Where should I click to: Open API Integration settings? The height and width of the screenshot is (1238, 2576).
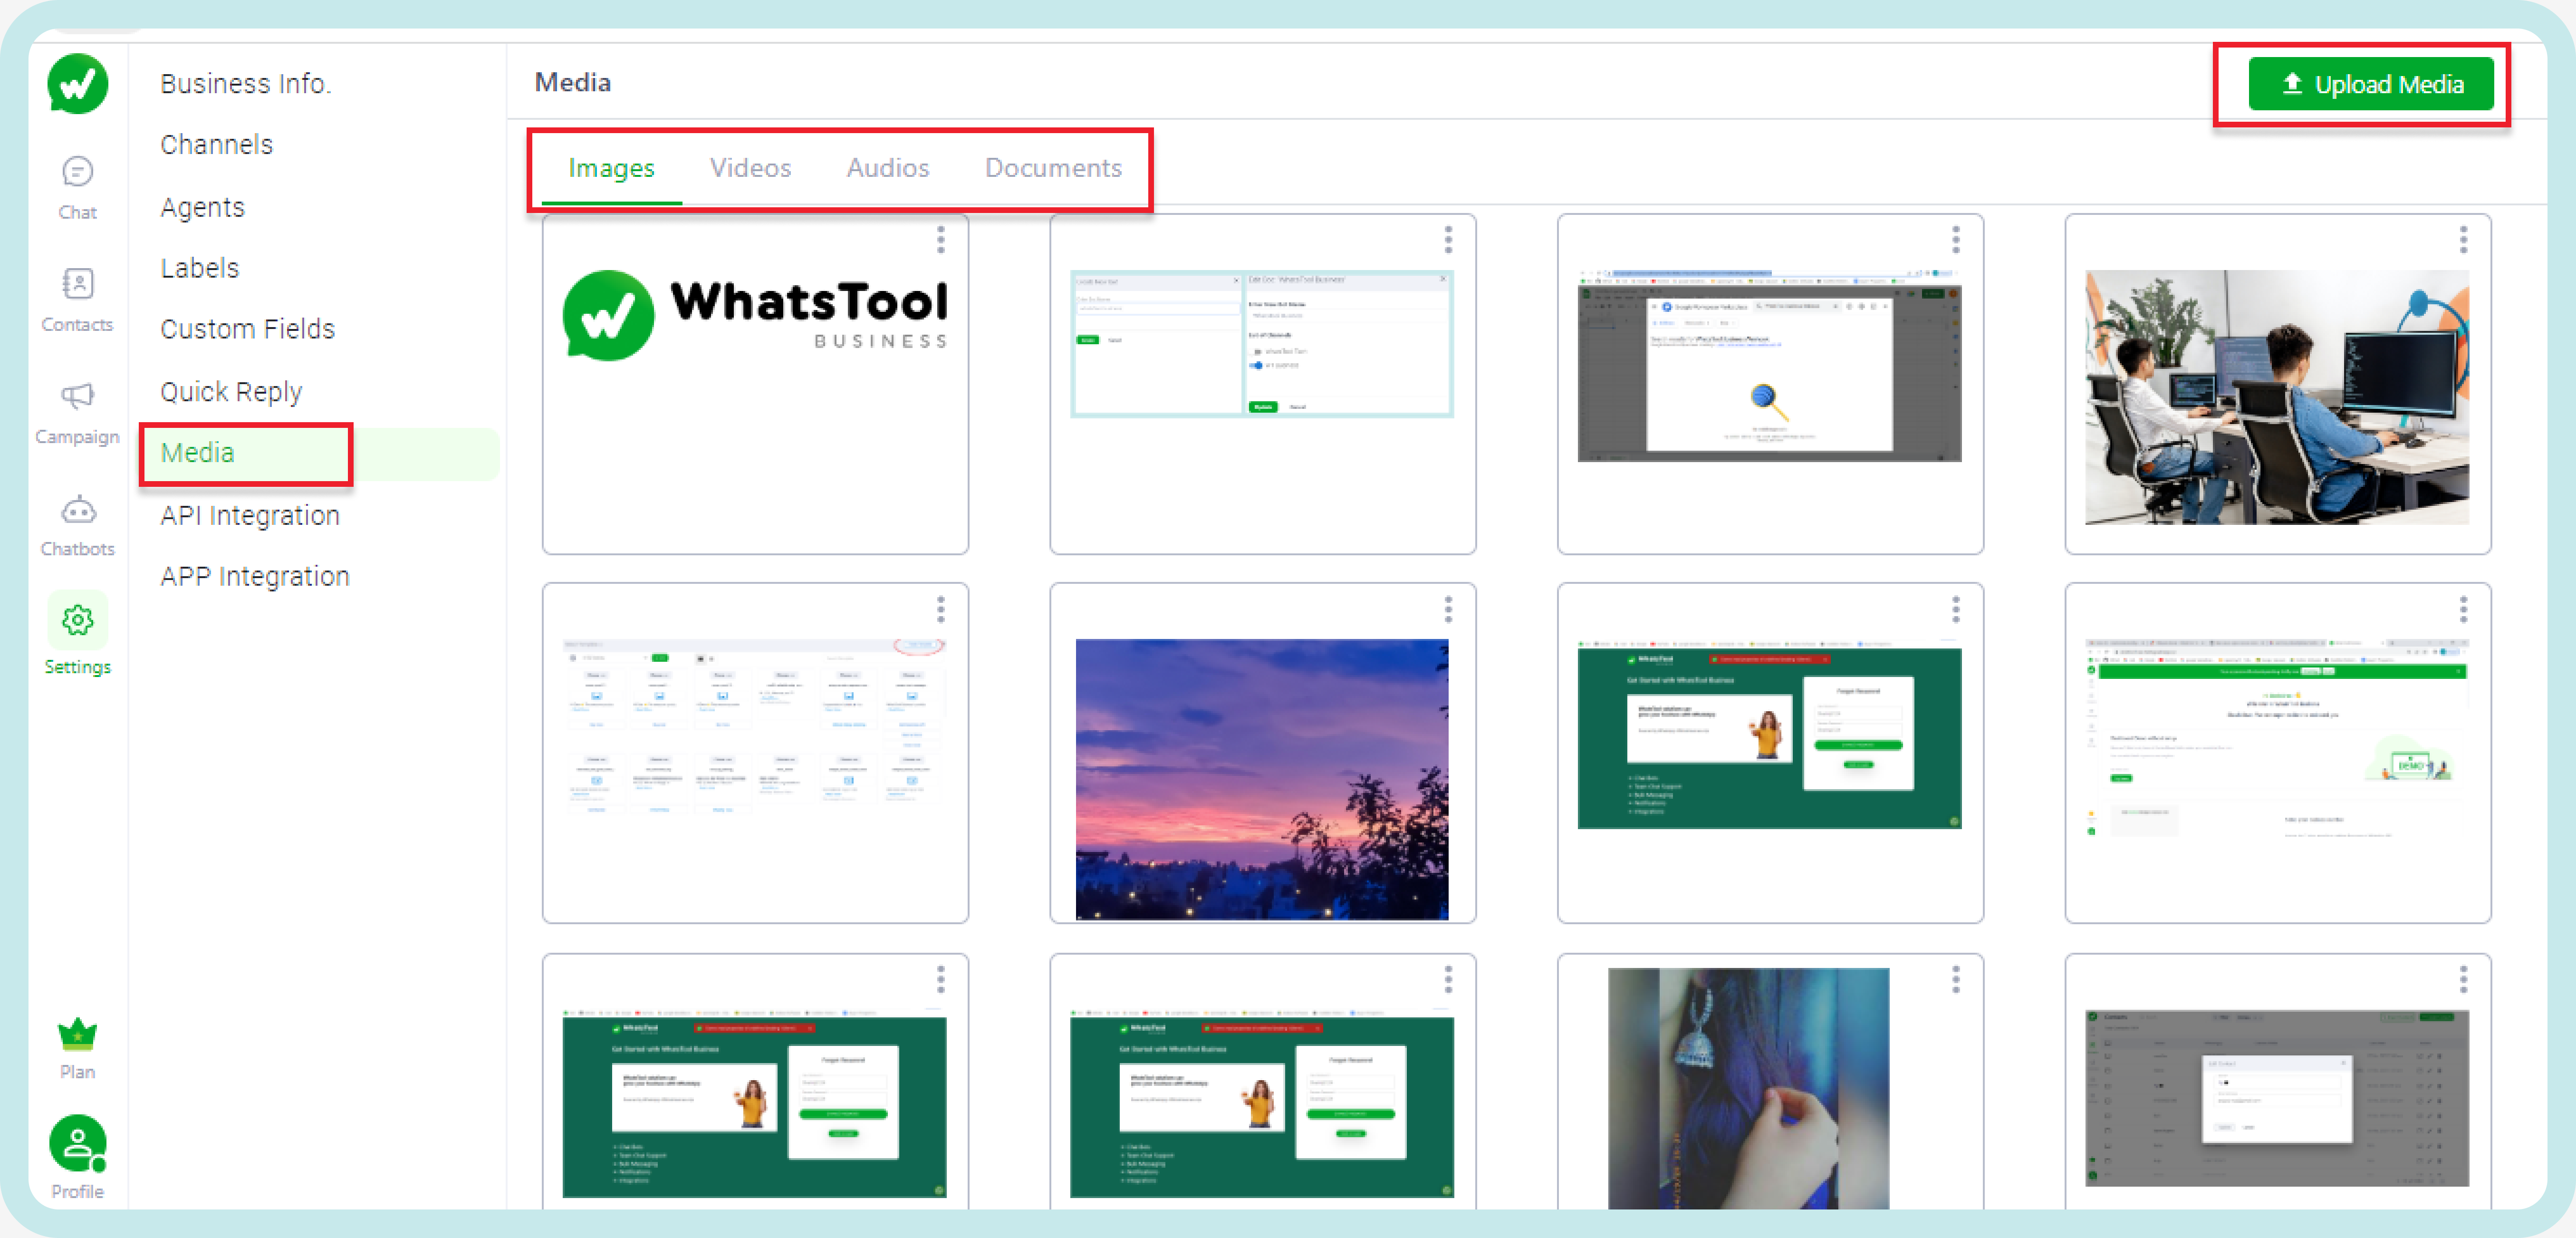click(x=250, y=515)
